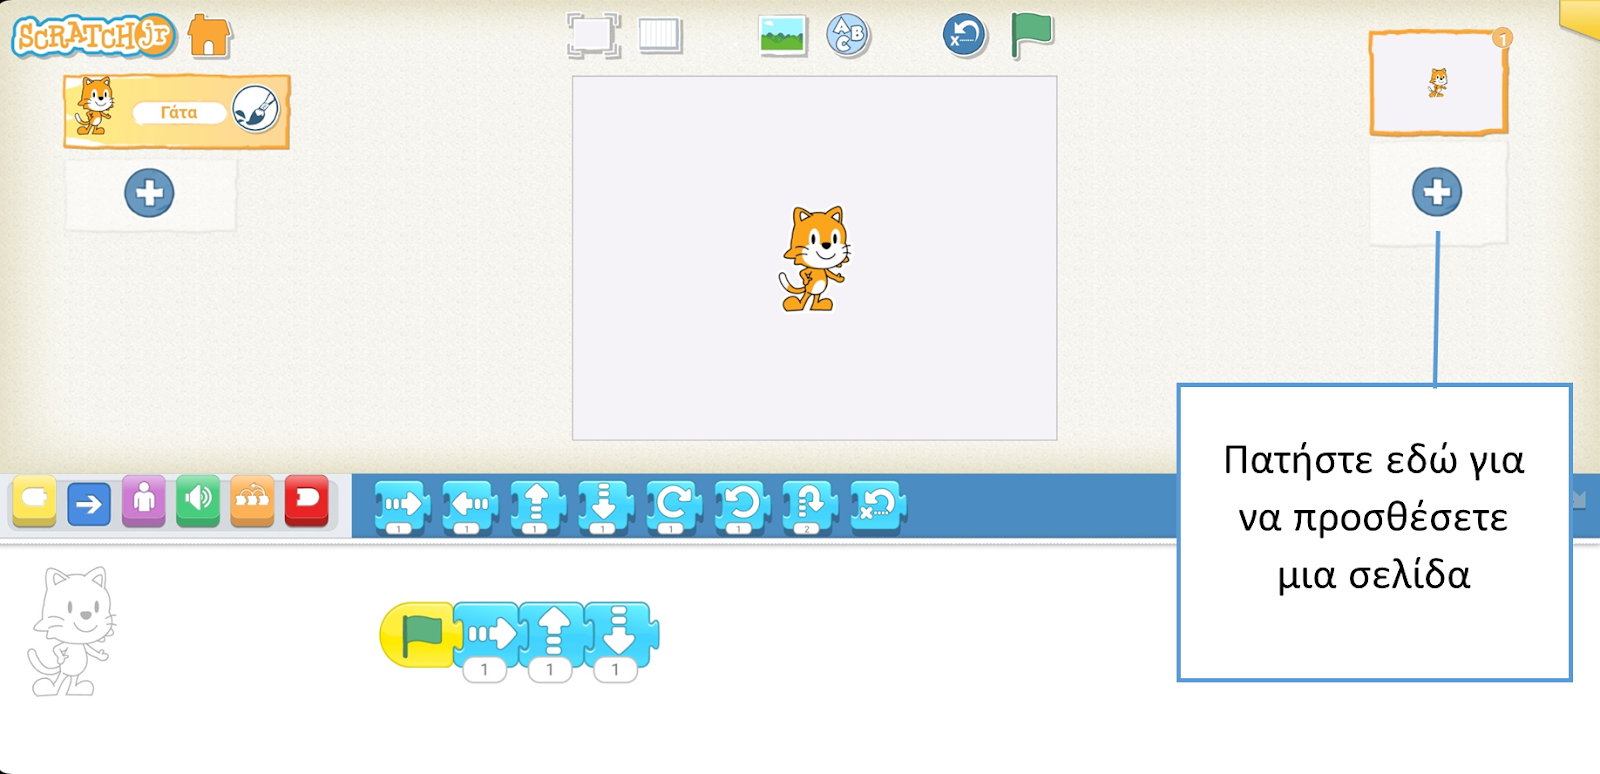Enter full screen presentation mode
This screenshot has height=774, width=1600.
point(593,35)
